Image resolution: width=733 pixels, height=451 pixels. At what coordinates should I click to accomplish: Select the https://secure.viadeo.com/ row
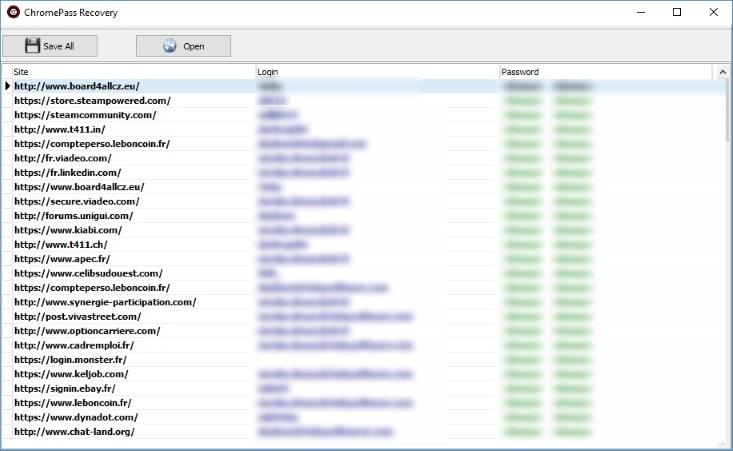(x=365, y=201)
